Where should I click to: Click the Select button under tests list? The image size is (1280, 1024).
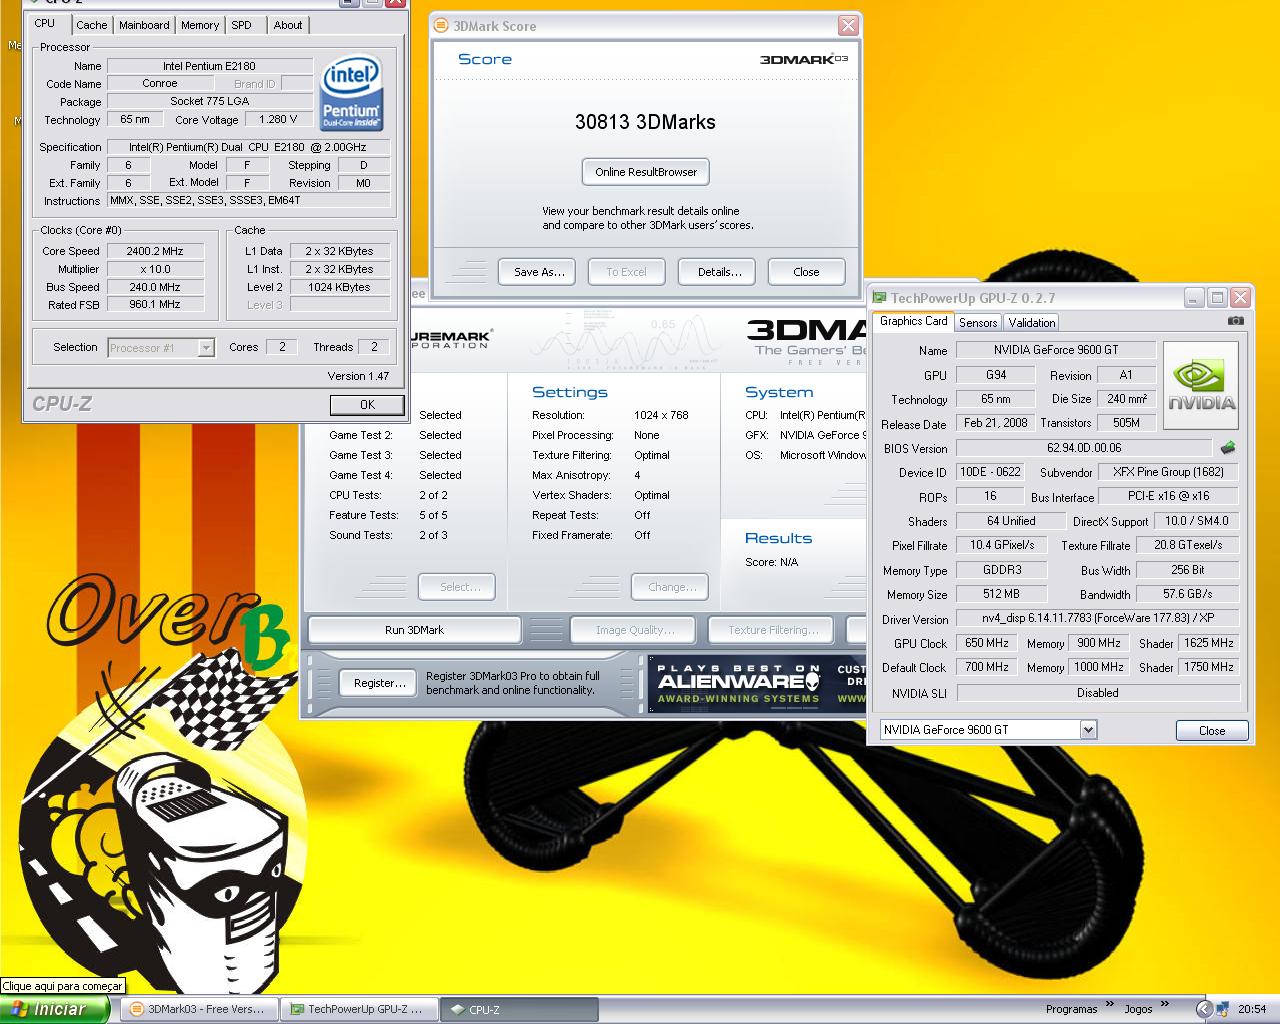coord(456,587)
